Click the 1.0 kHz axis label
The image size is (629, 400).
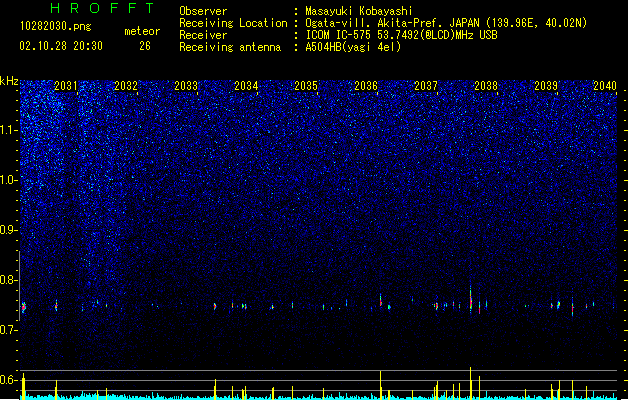(8, 180)
